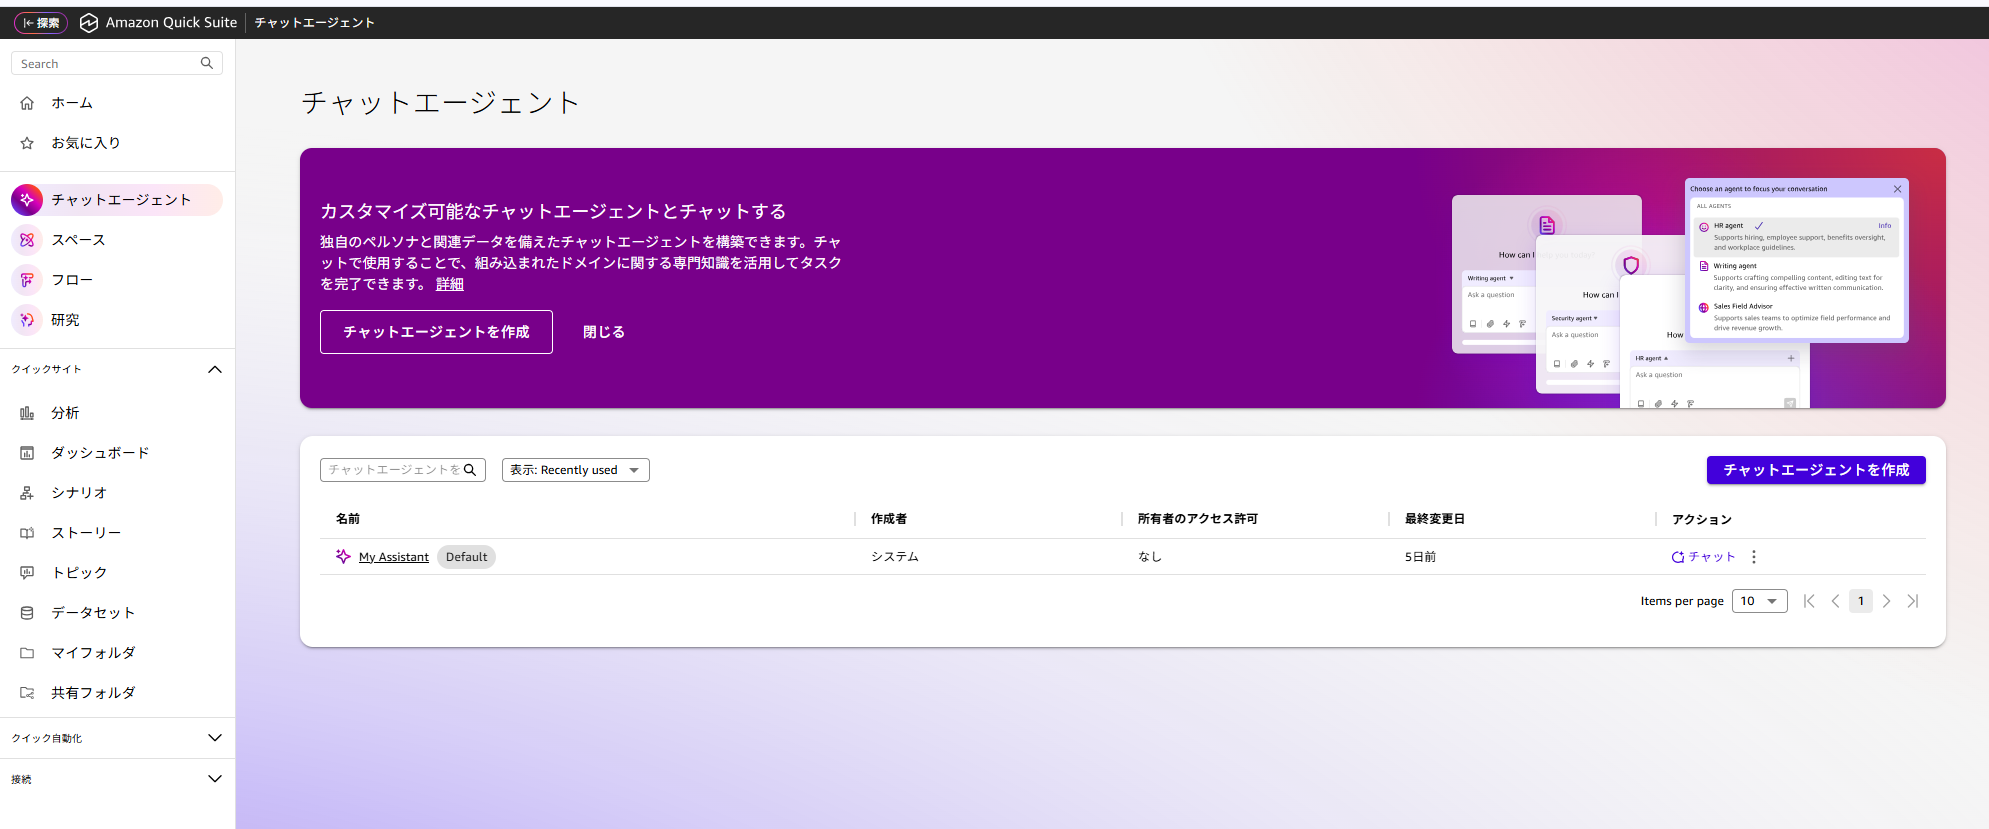1989x829 pixels.
Task: Click the 名前 column header
Action: (348, 519)
